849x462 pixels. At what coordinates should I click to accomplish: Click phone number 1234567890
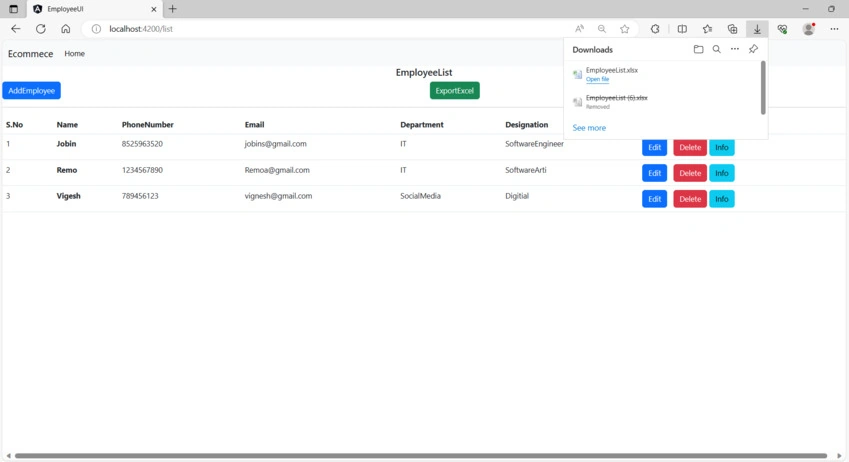coord(142,170)
